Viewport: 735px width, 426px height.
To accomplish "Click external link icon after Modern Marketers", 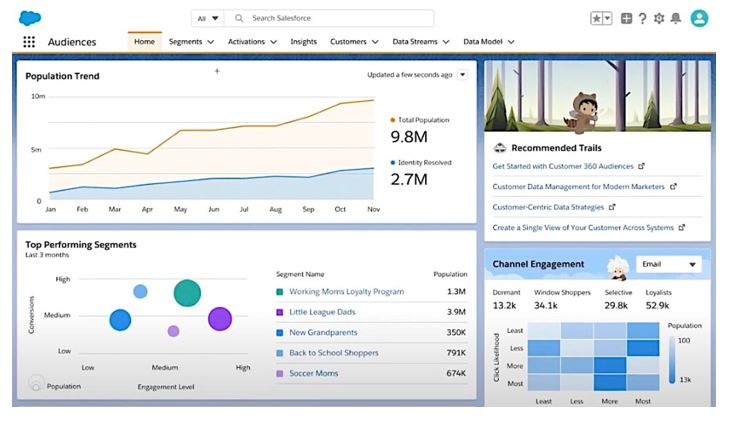I will (x=673, y=187).
